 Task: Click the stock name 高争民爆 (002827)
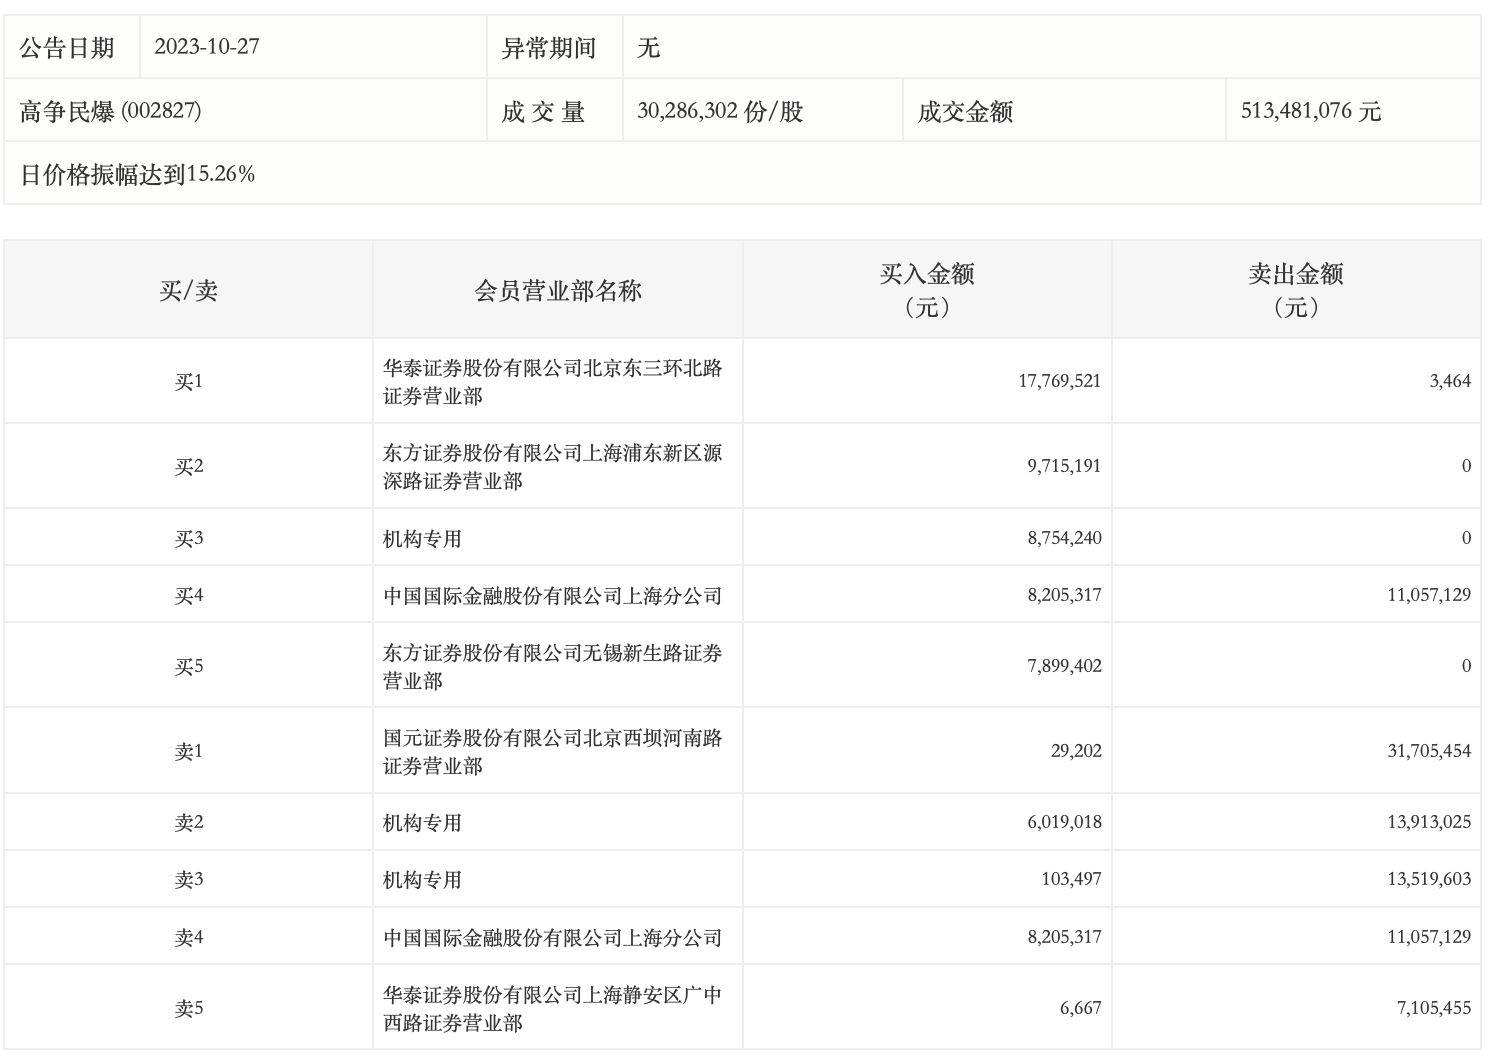[110, 111]
